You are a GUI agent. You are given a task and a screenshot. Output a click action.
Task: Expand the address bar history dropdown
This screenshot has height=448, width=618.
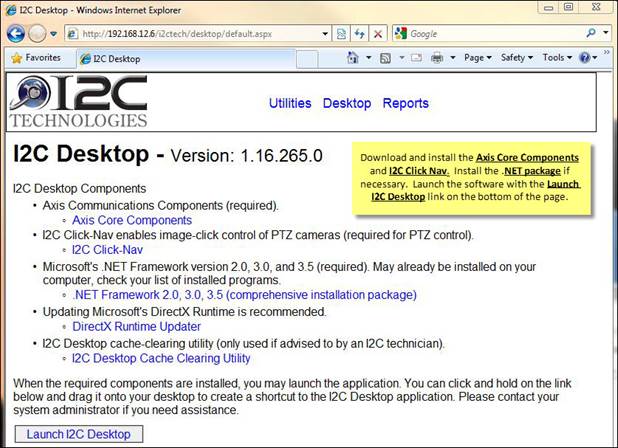(325, 34)
